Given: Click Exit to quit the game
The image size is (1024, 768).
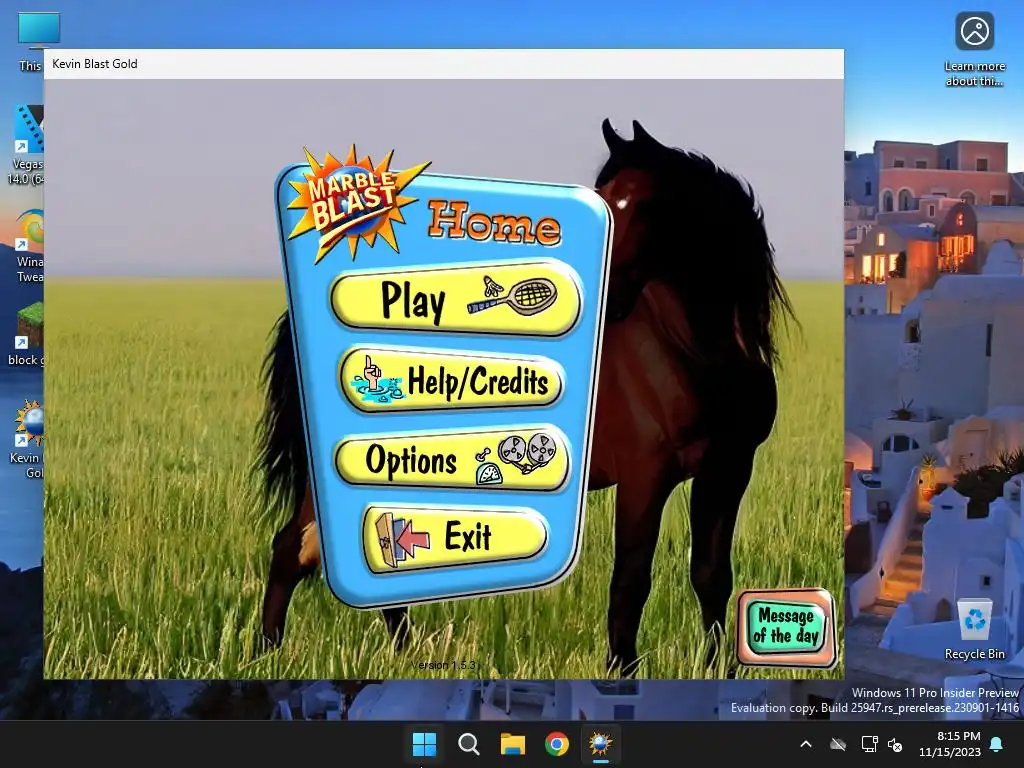Looking at the screenshot, I should (455, 537).
